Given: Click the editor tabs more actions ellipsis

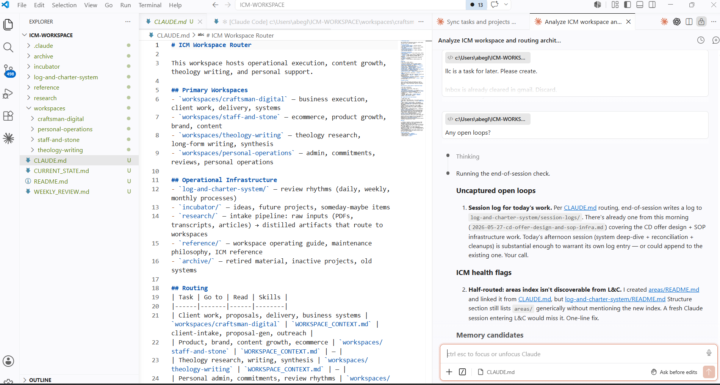Looking at the screenshot, I should tap(421, 22).
